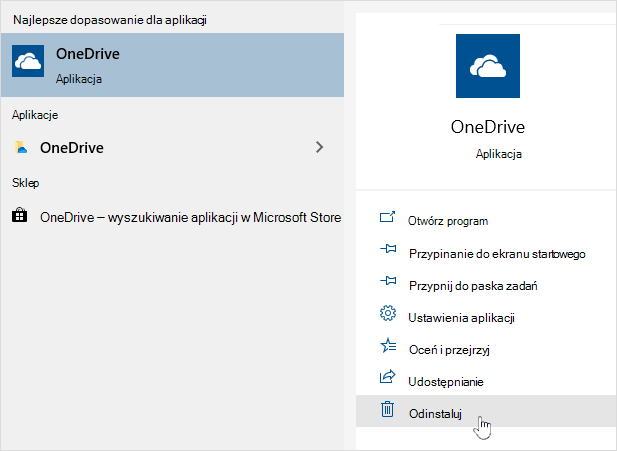Click the Sklep section header

(26, 183)
